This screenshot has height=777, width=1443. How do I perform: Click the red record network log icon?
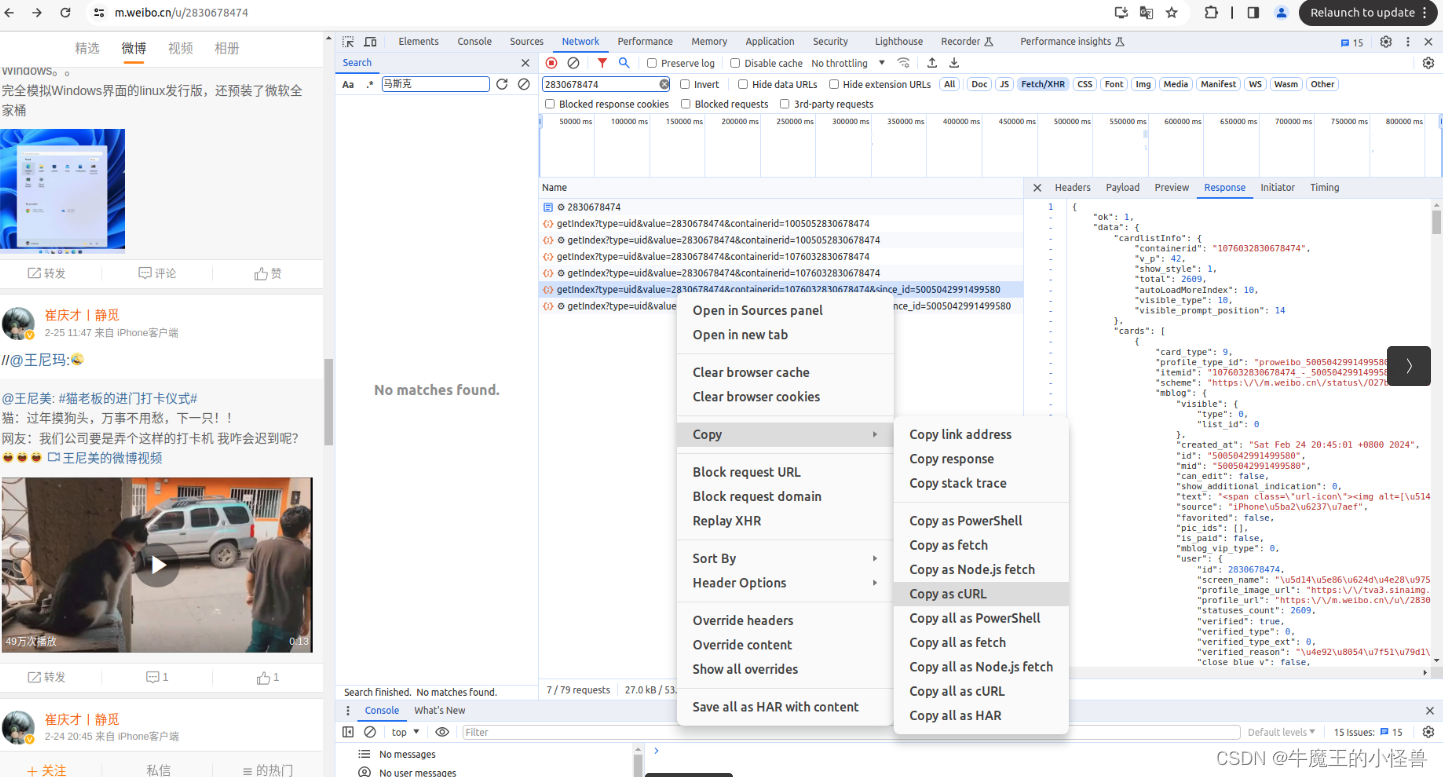(x=551, y=63)
